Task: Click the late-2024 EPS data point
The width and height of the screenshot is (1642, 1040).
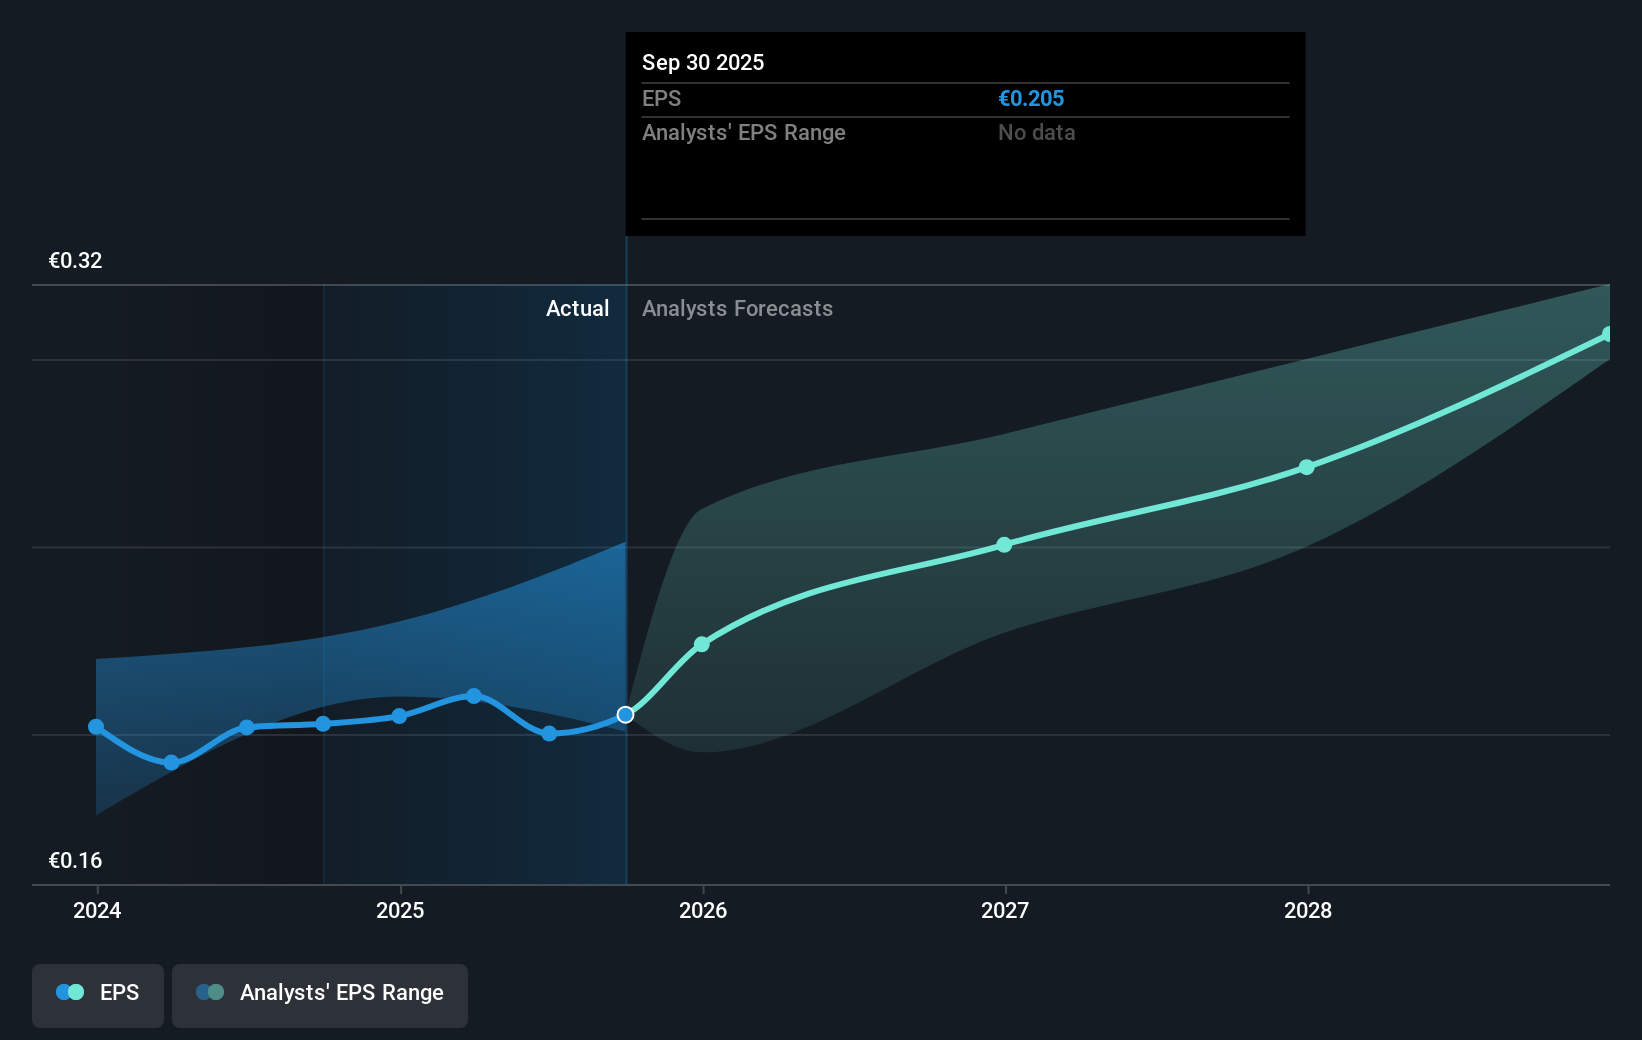Action: coord(323,724)
